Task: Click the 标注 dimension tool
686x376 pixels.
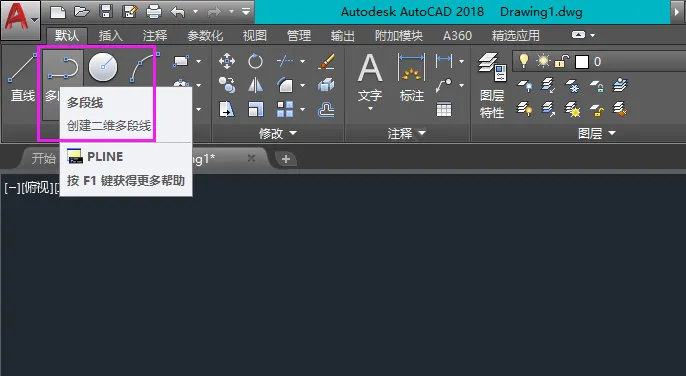Action: pyautogui.click(x=411, y=77)
